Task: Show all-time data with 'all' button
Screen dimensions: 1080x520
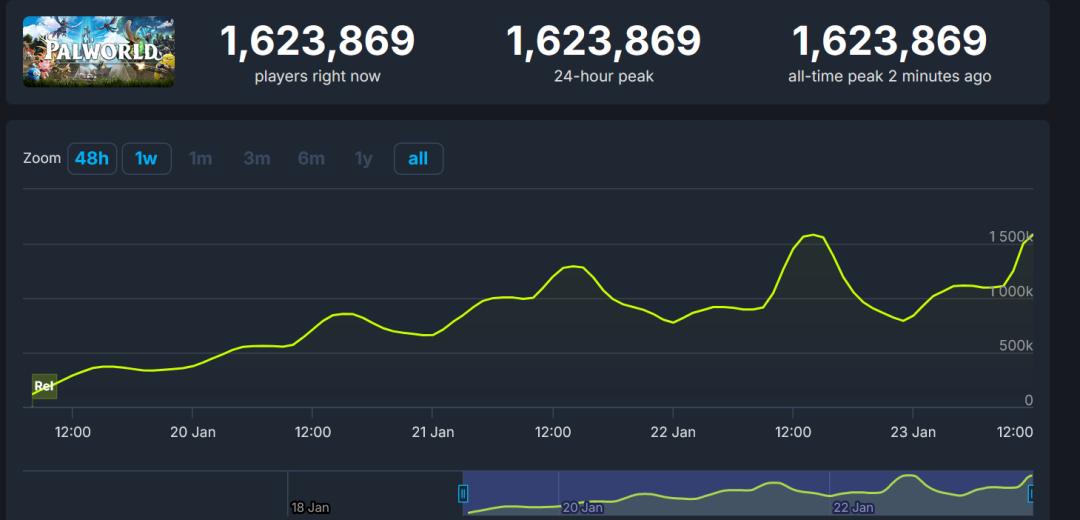Action: 418,158
